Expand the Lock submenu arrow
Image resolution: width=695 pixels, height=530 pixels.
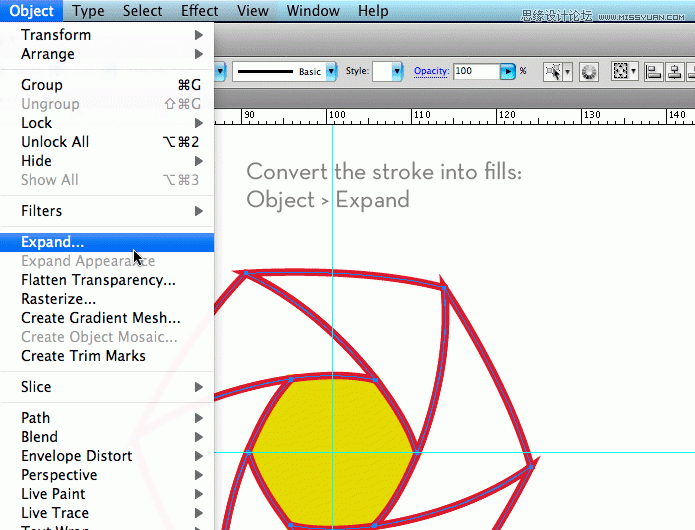pos(199,123)
